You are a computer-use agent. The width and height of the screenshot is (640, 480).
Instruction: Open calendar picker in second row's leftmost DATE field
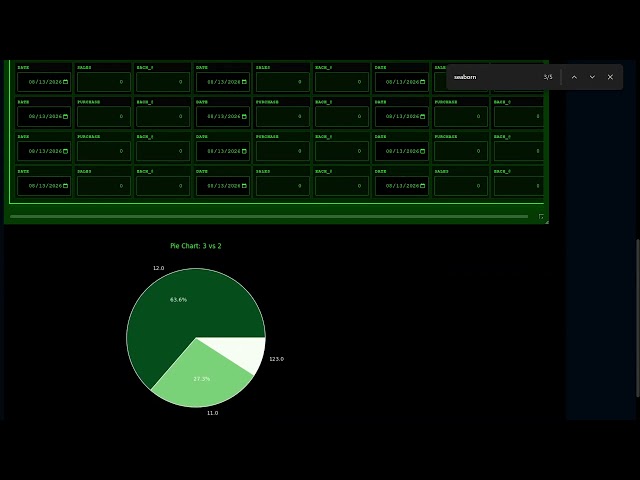(65, 116)
